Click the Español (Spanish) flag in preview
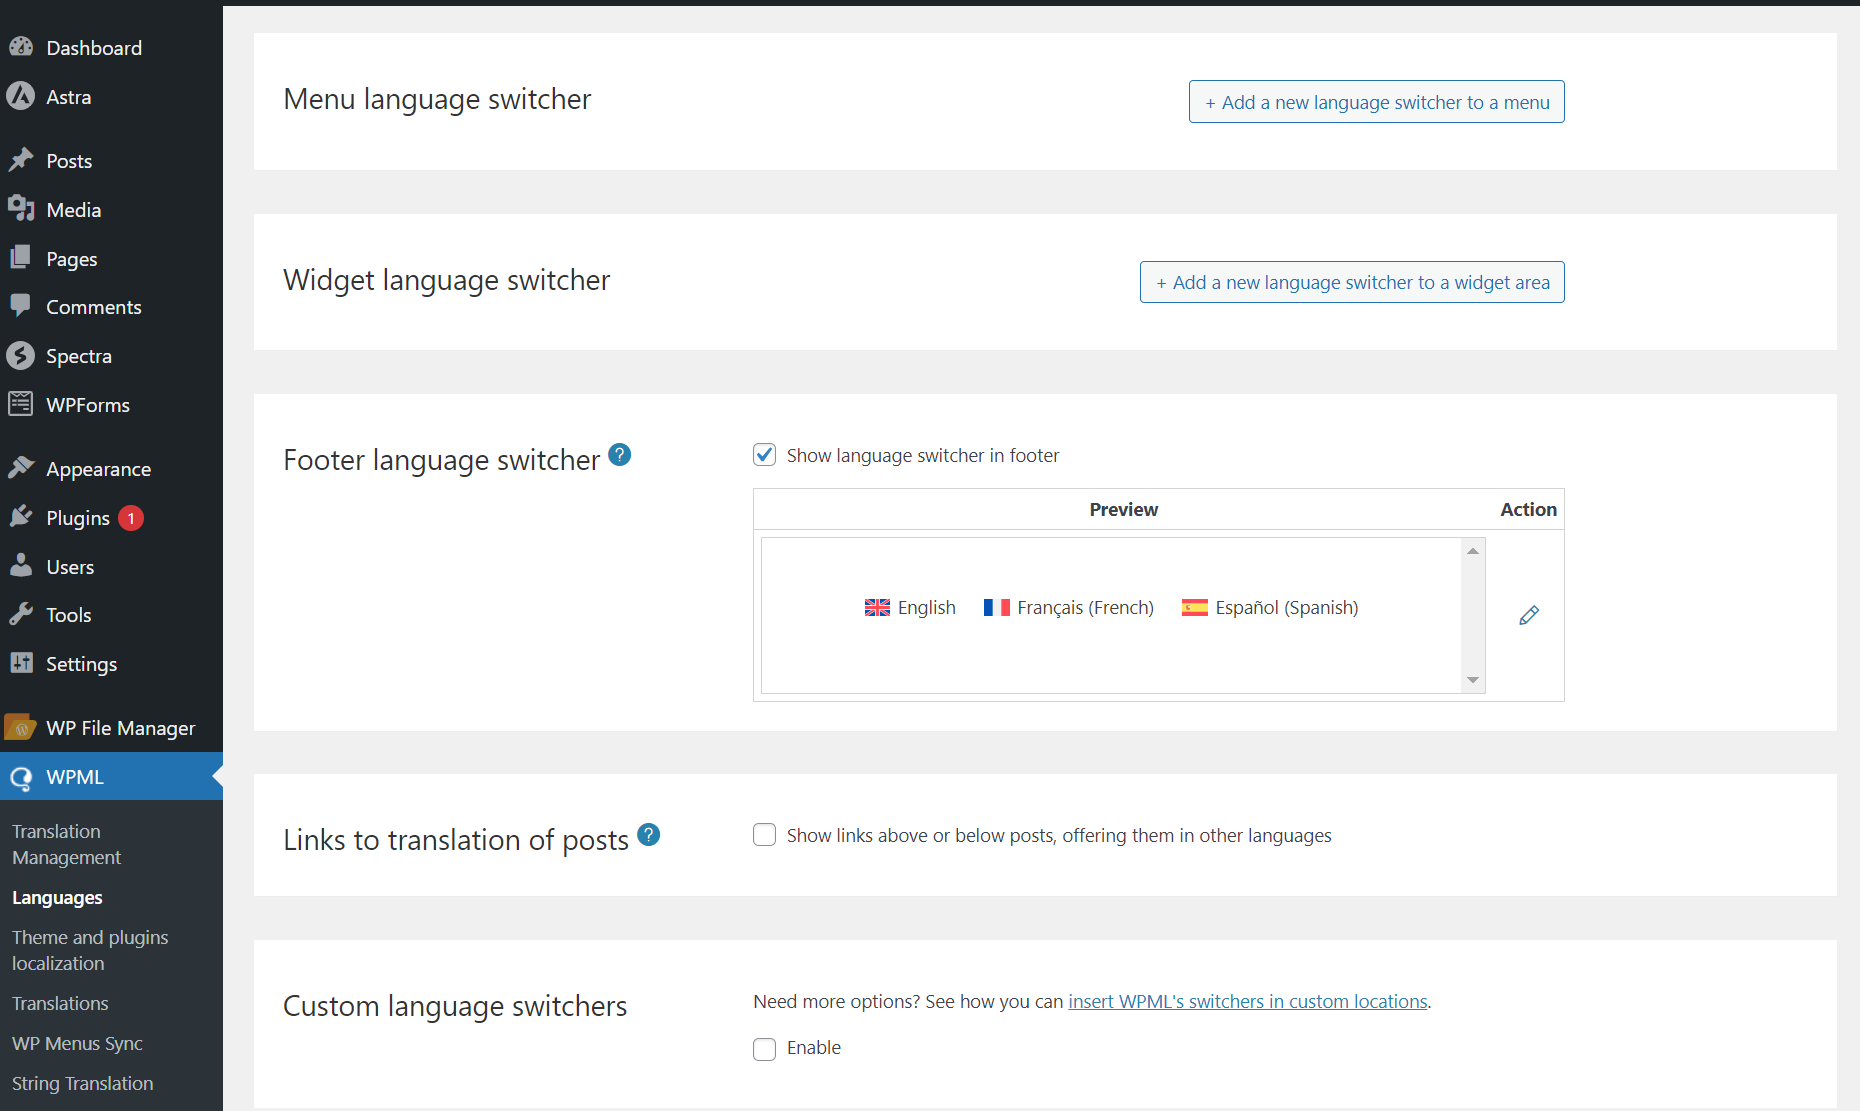Screen dimensions: 1860x1111 click(1194, 608)
